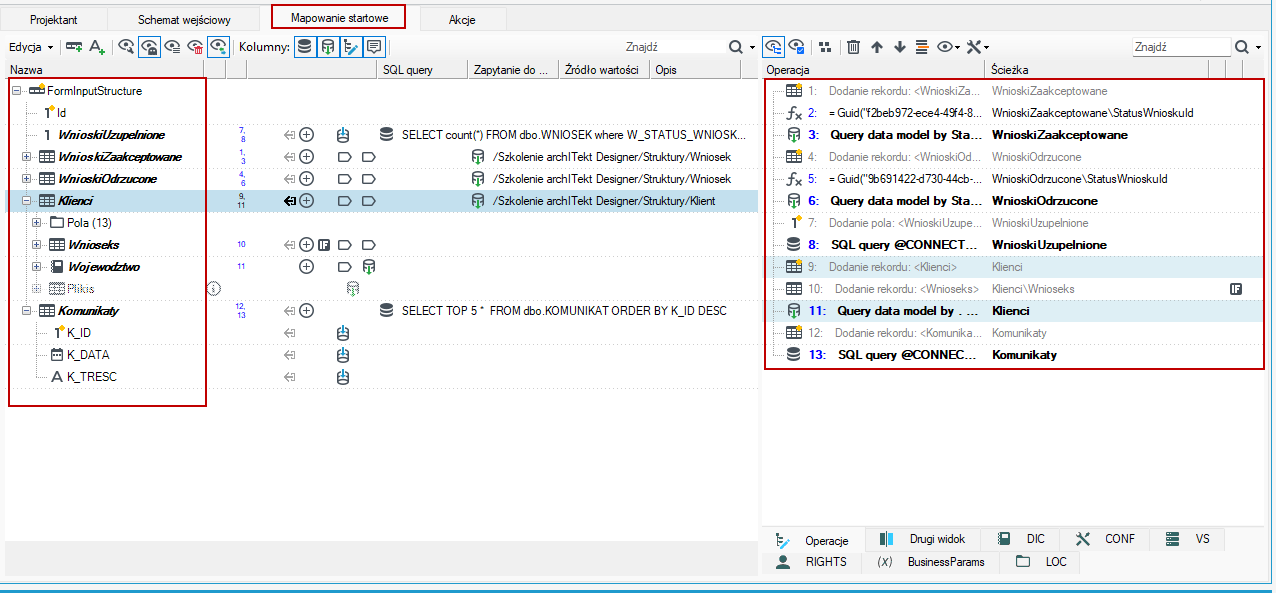Click the add text (A+) icon
Image resolution: width=1276 pixels, height=593 pixels.
pyautogui.click(x=97, y=47)
